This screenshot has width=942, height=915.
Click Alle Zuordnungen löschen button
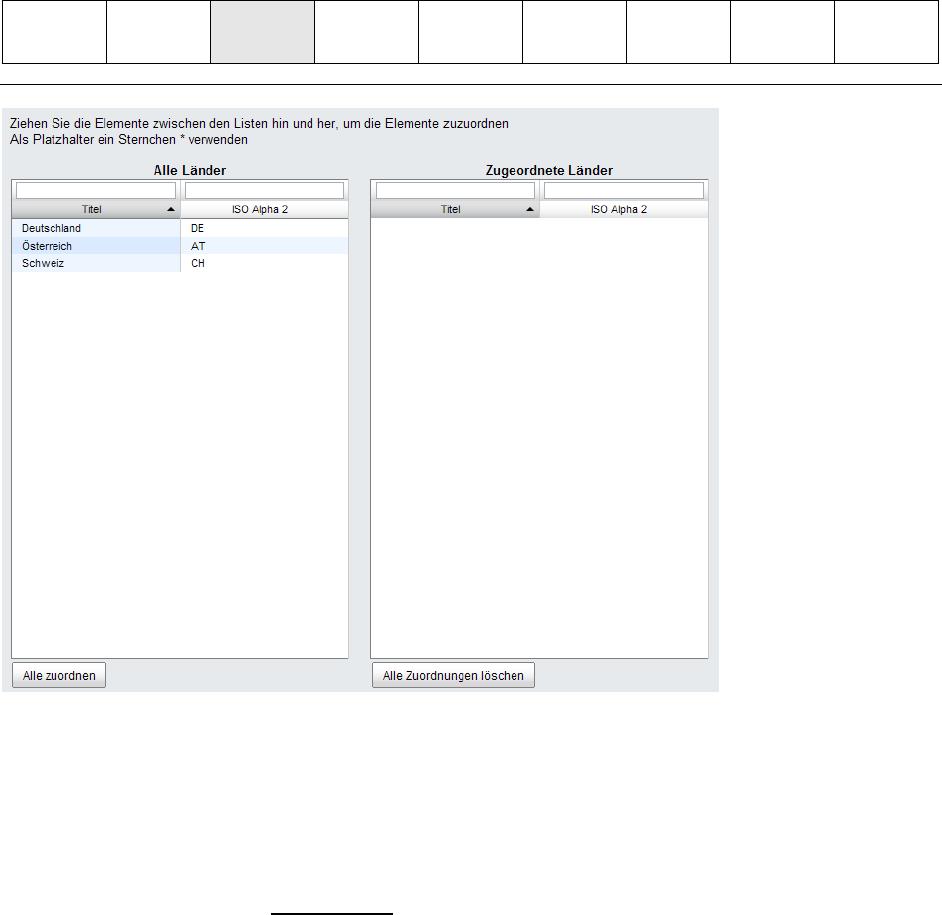click(453, 675)
